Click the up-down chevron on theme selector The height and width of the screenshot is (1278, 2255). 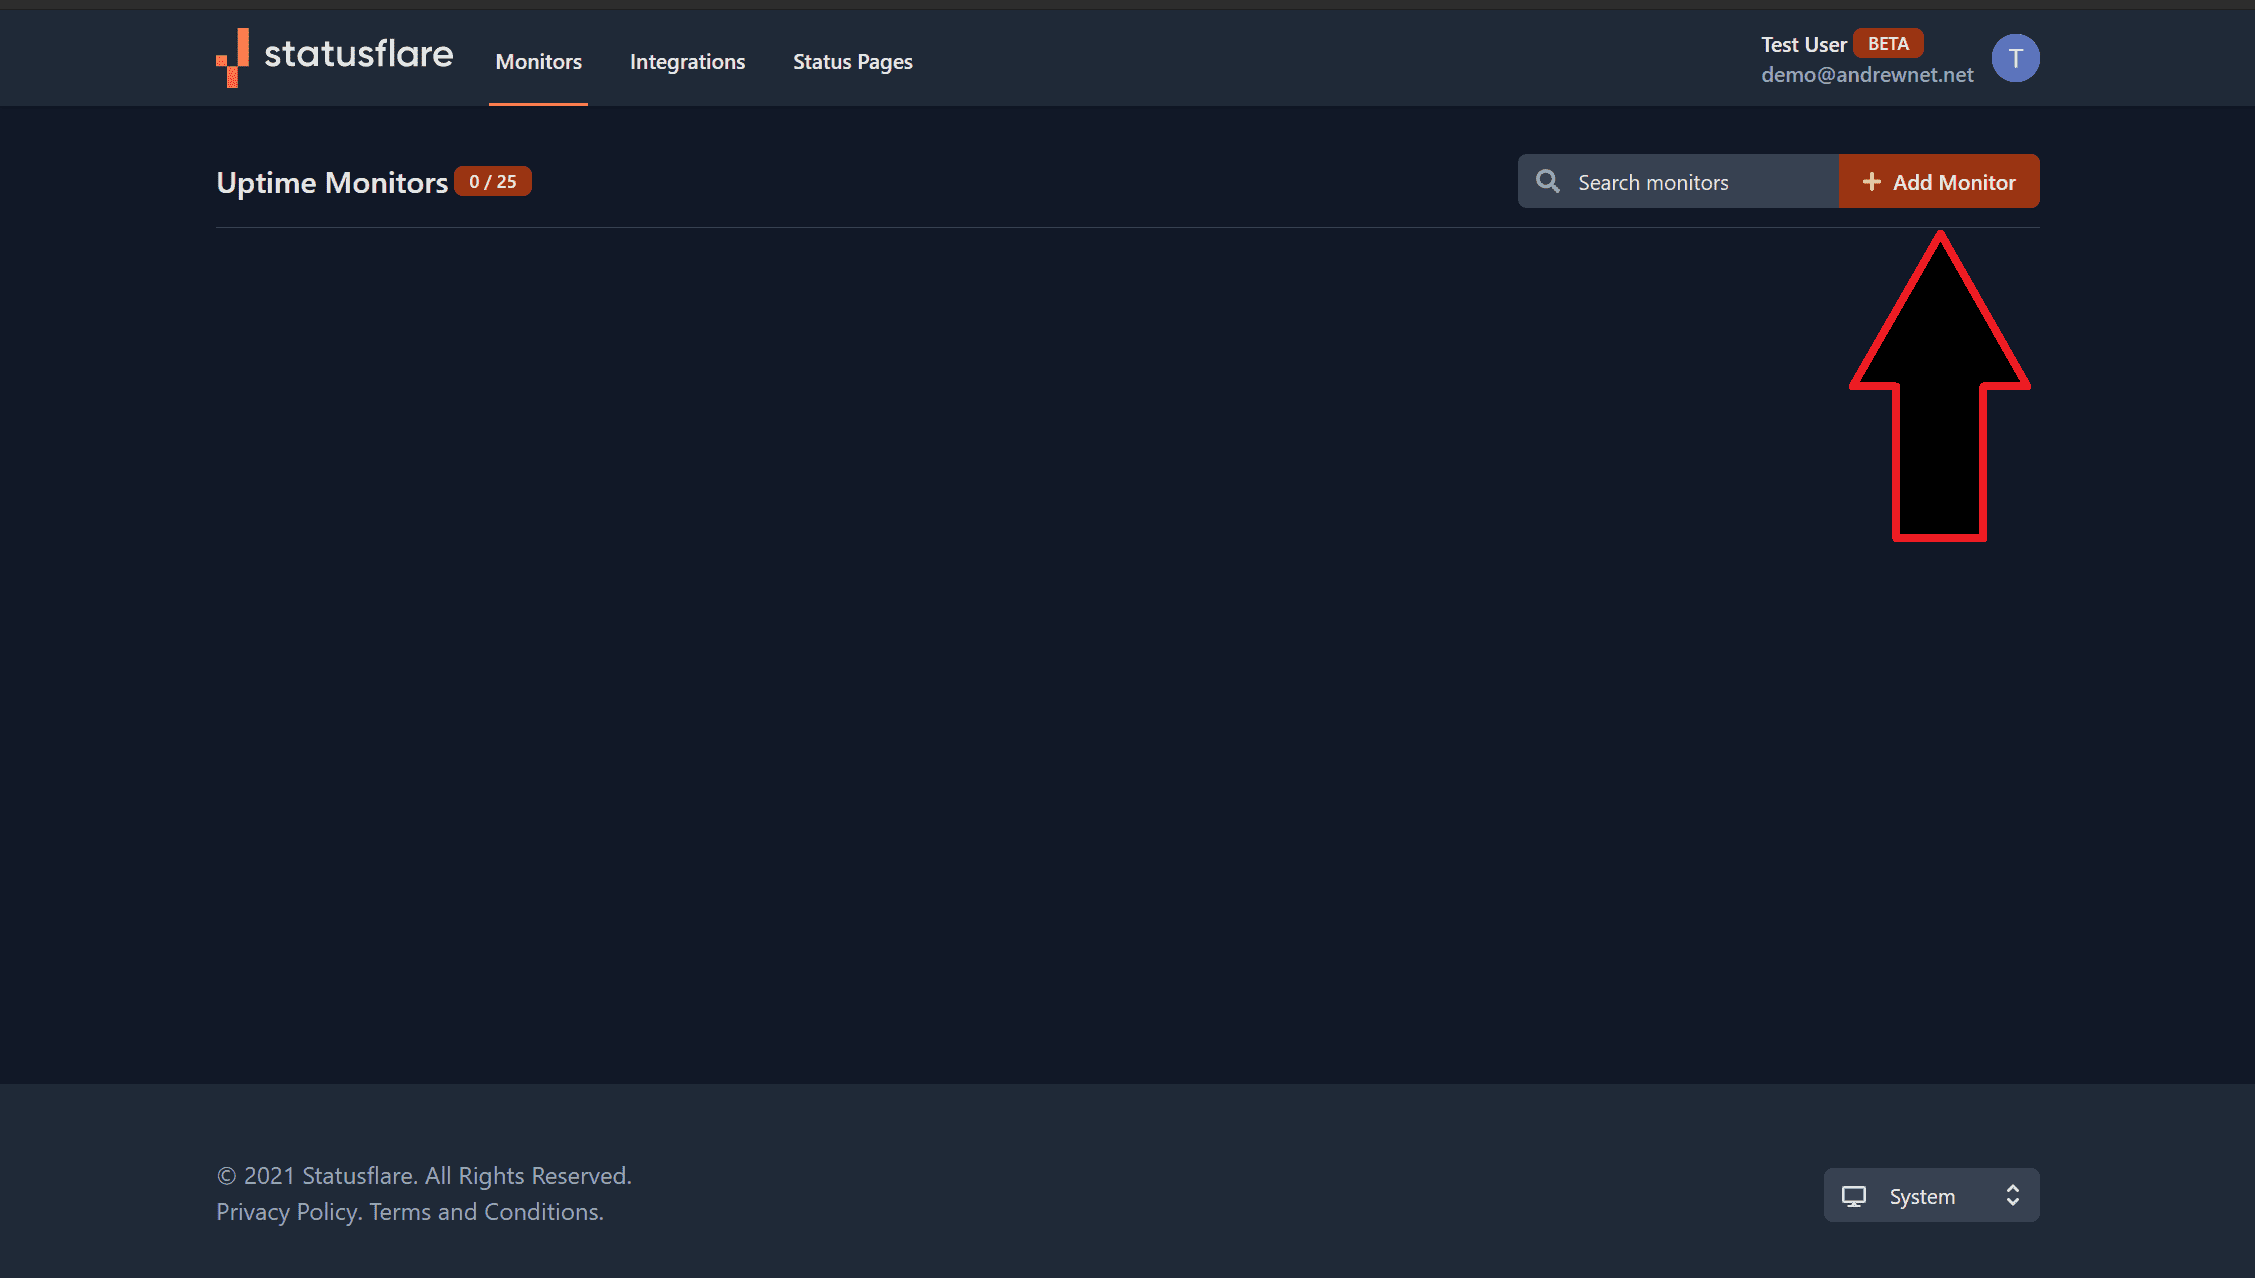pyautogui.click(x=2012, y=1196)
